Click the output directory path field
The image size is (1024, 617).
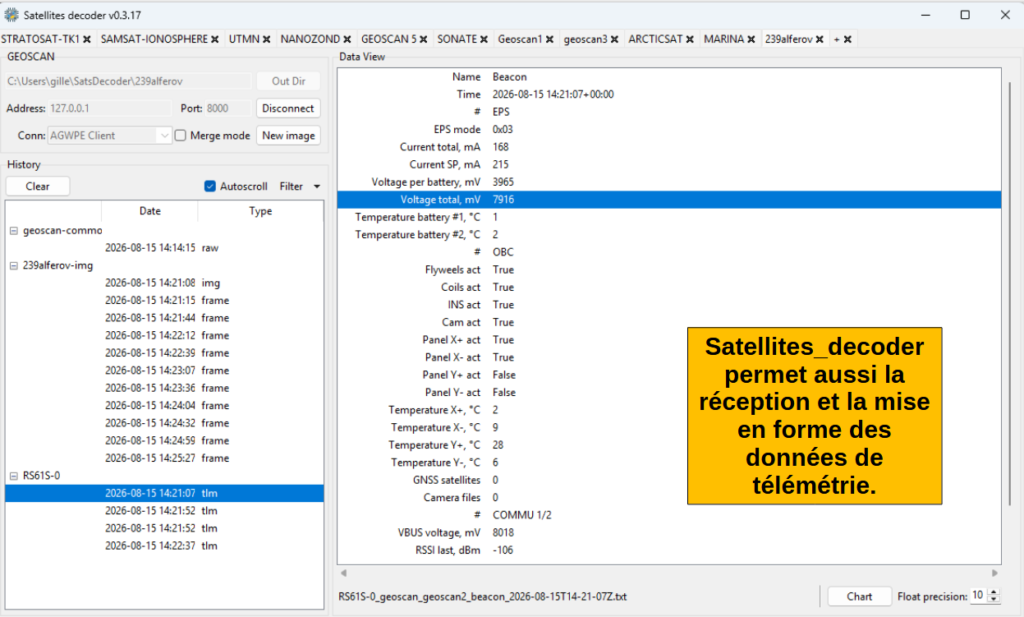129,81
